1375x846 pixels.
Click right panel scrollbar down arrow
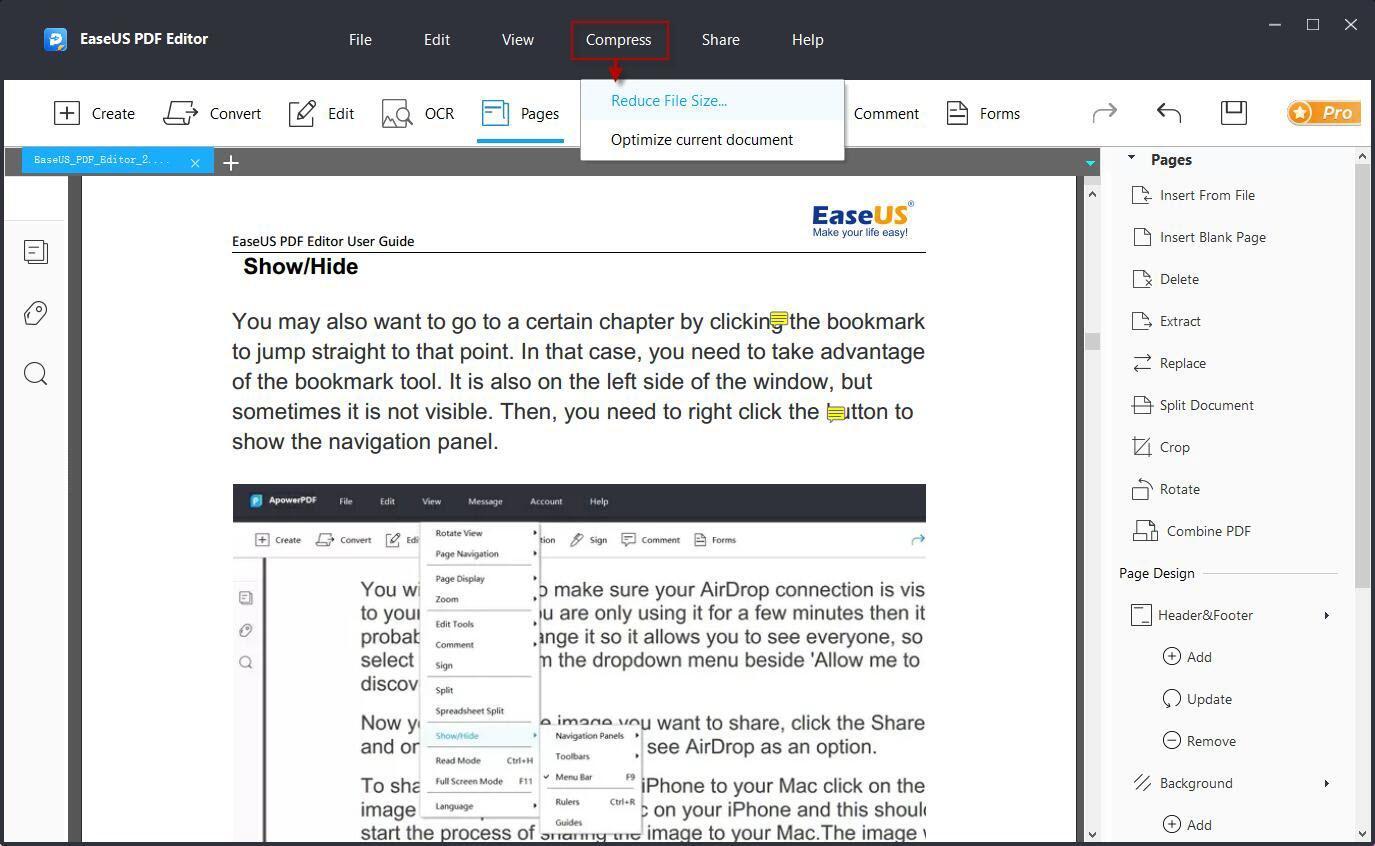(x=1362, y=833)
